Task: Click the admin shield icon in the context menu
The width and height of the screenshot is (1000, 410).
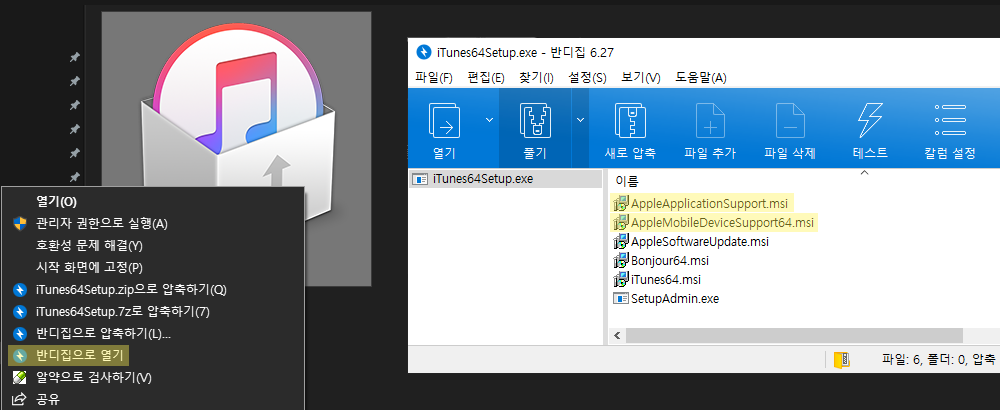Action: 20,223
